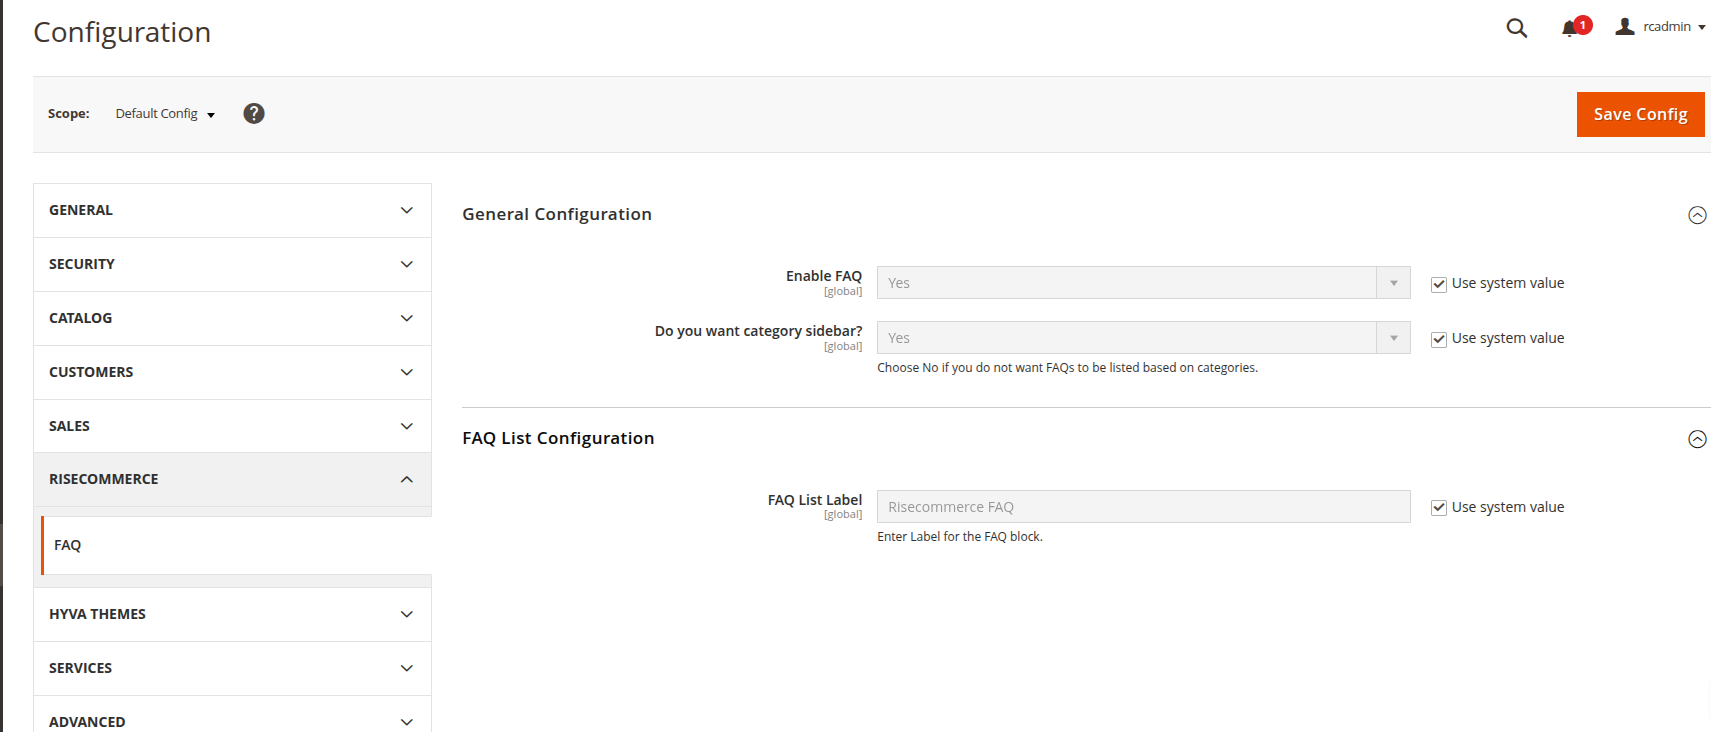
Task: Uncheck Use system value for category sidebar
Action: click(1439, 339)
